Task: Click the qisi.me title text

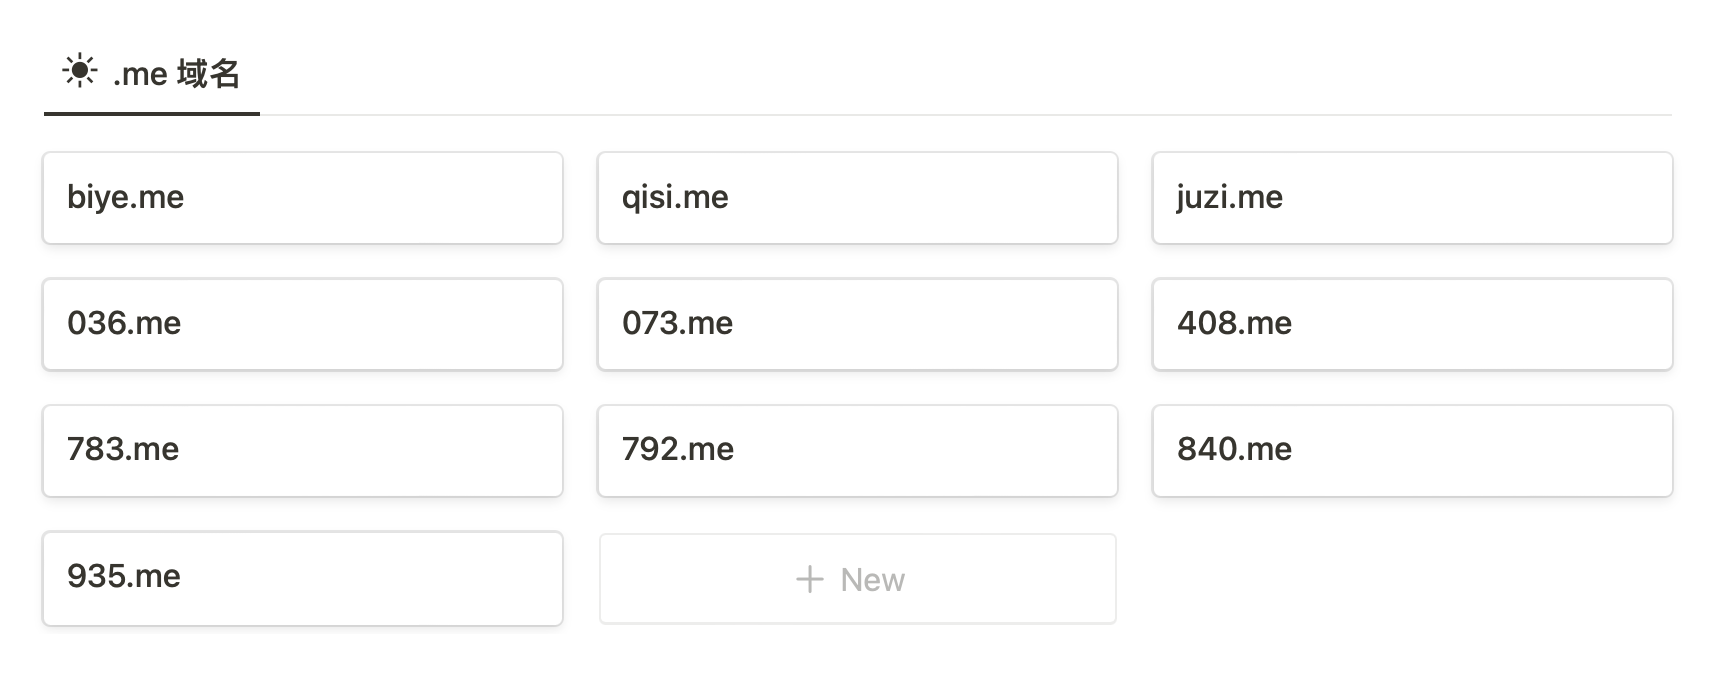Action: 675,197
